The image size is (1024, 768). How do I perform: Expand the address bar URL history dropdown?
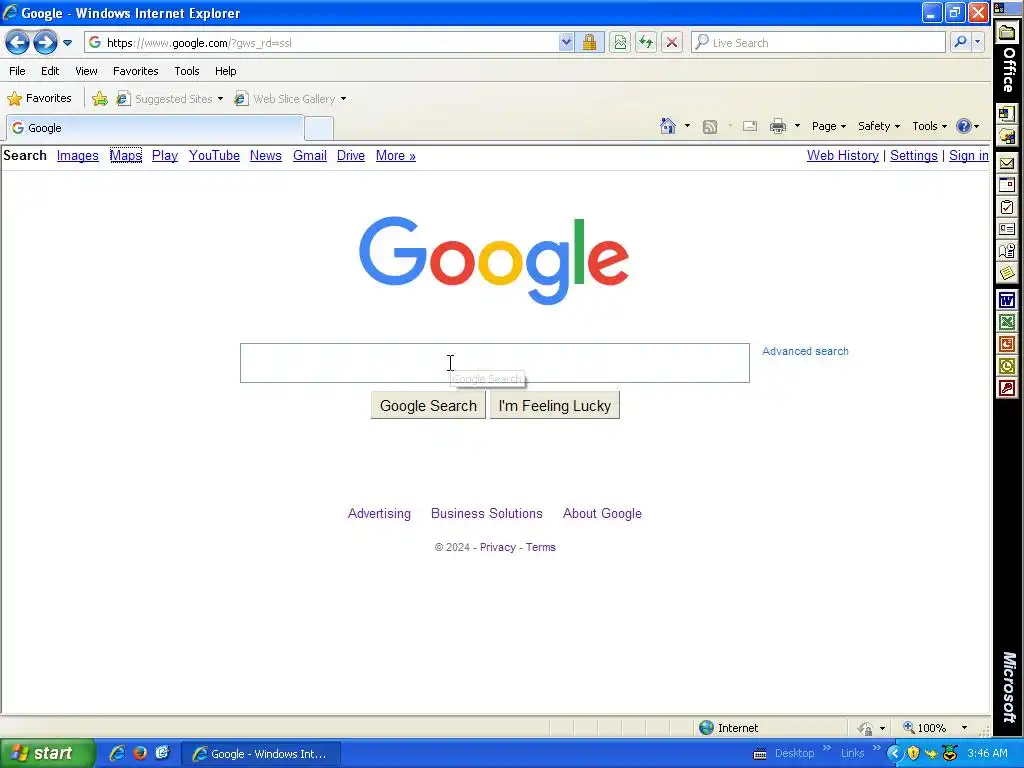click(566, 43)
